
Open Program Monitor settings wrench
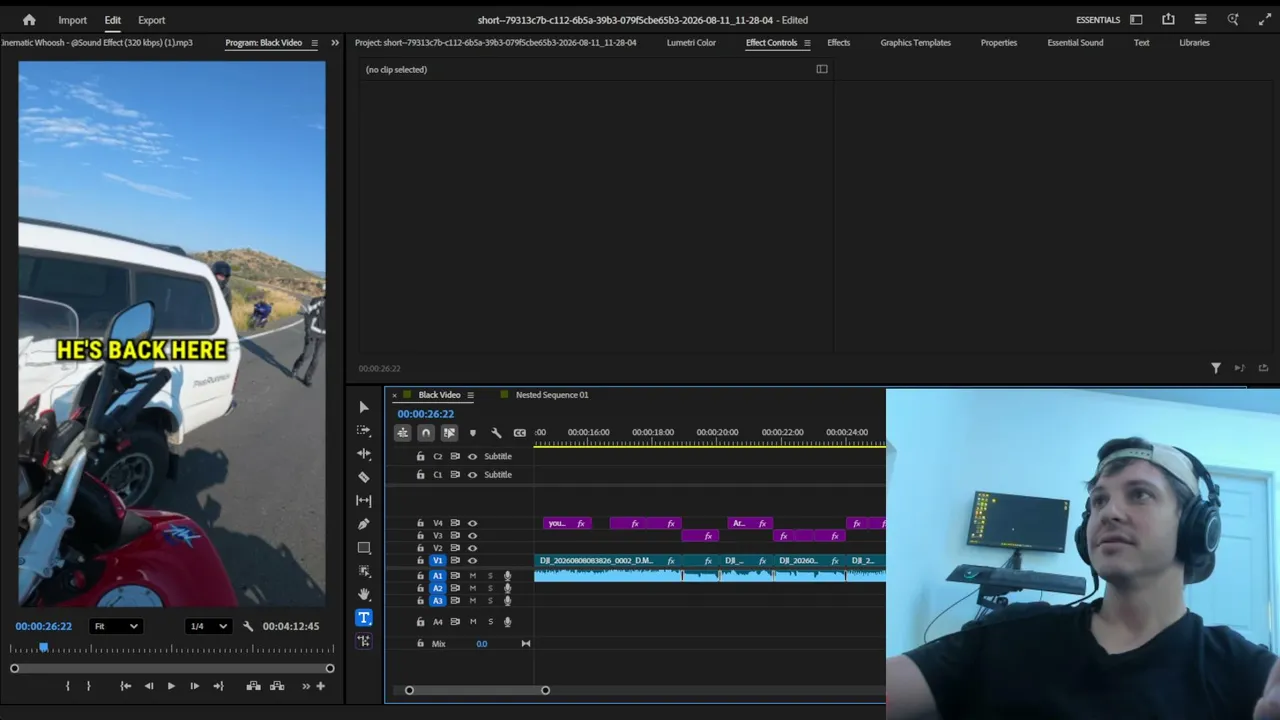click(248, 627)
